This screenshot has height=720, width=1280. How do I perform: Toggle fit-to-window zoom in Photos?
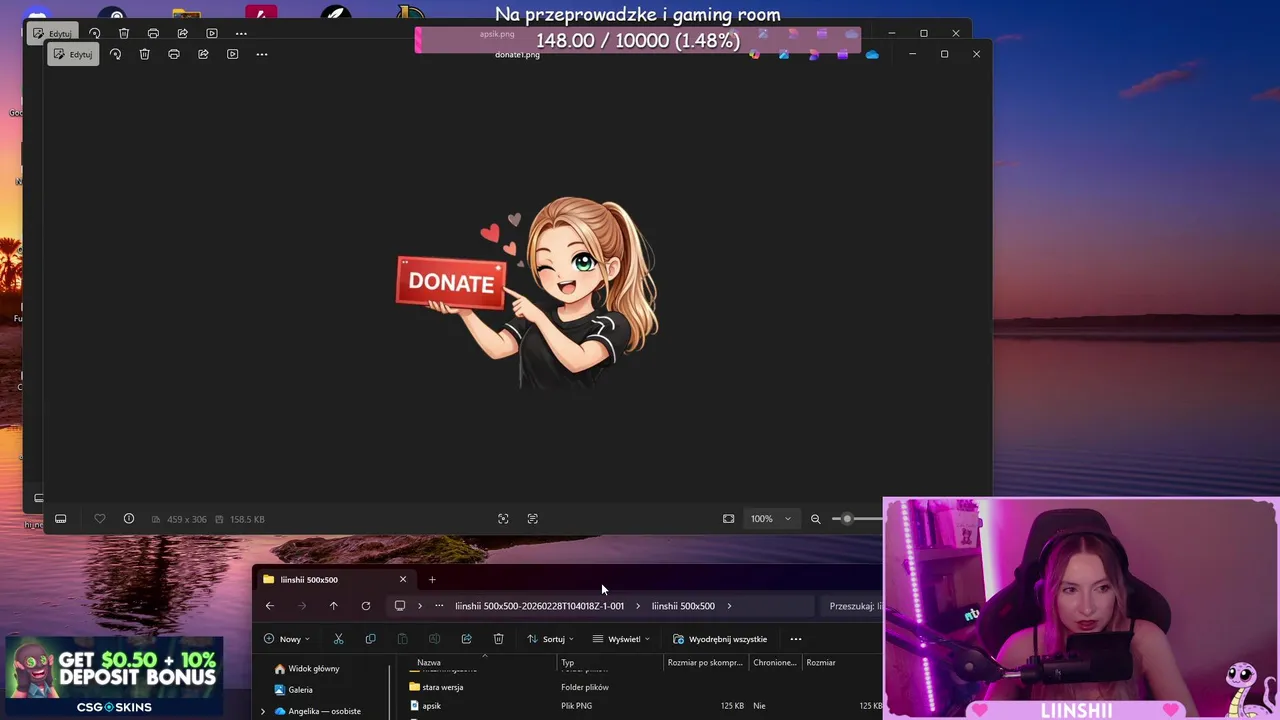[x=728, y=519]
